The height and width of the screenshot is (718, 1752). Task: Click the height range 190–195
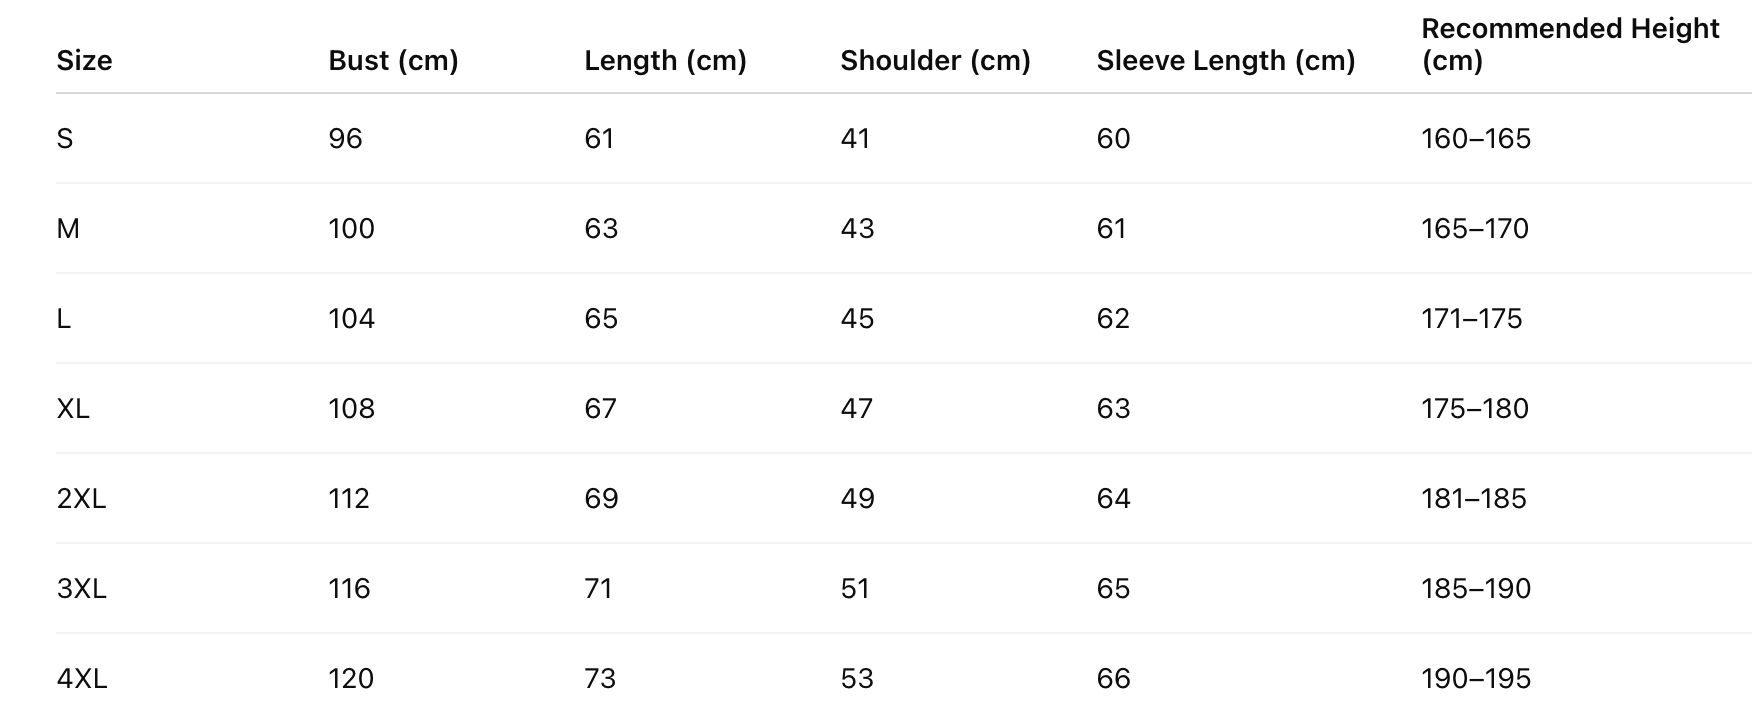1475,679
